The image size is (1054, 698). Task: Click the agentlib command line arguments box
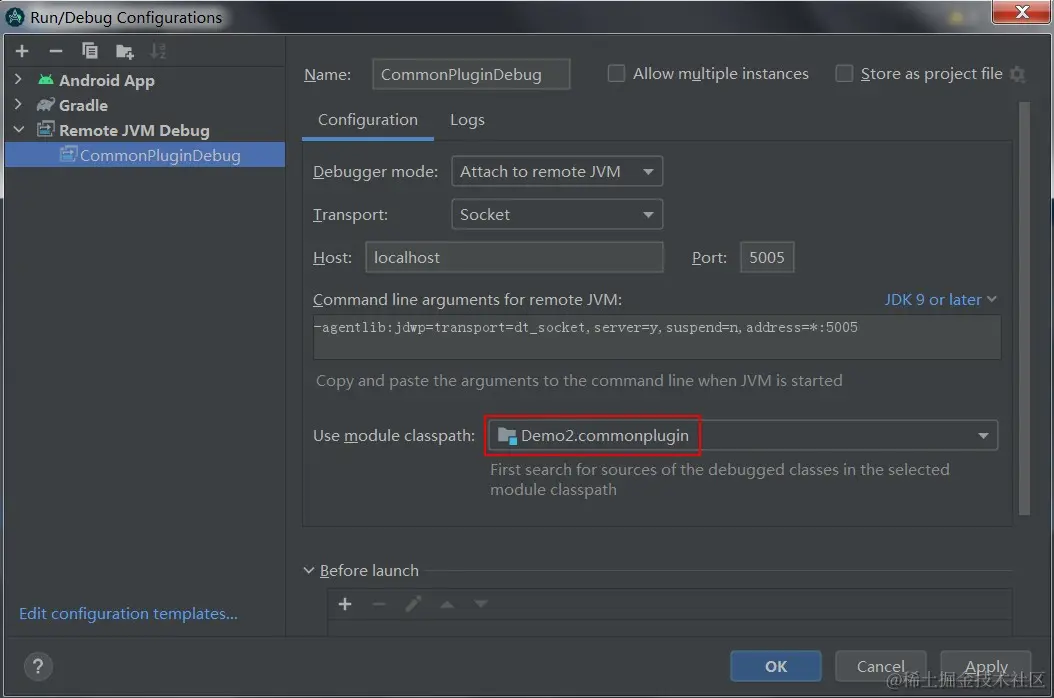[x=657, y=336]
